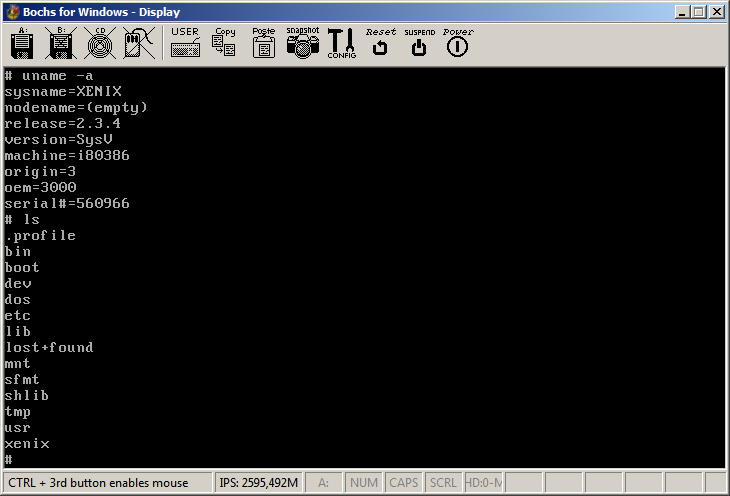Click the Copy toolbar icon
The height and width of the screenshot is (496, 730).
click(x=224, y=42)
